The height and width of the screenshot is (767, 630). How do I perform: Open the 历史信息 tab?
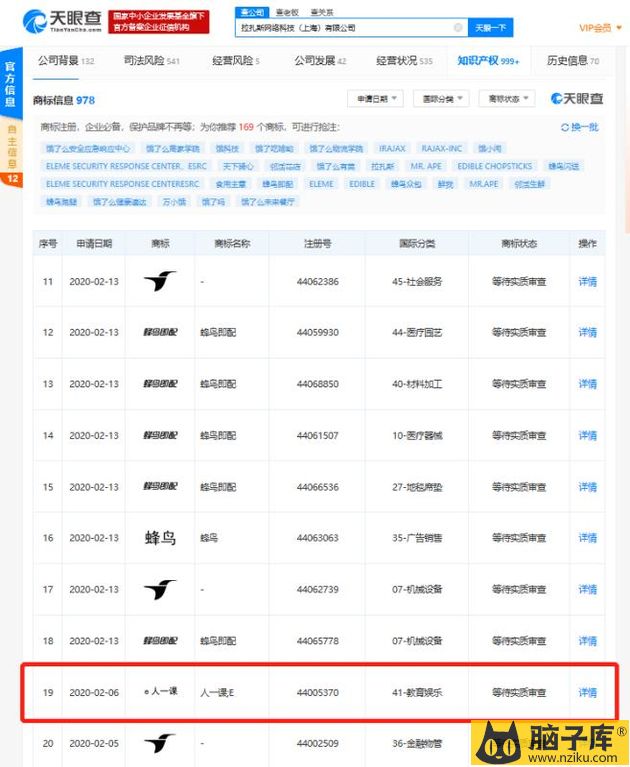573,61
